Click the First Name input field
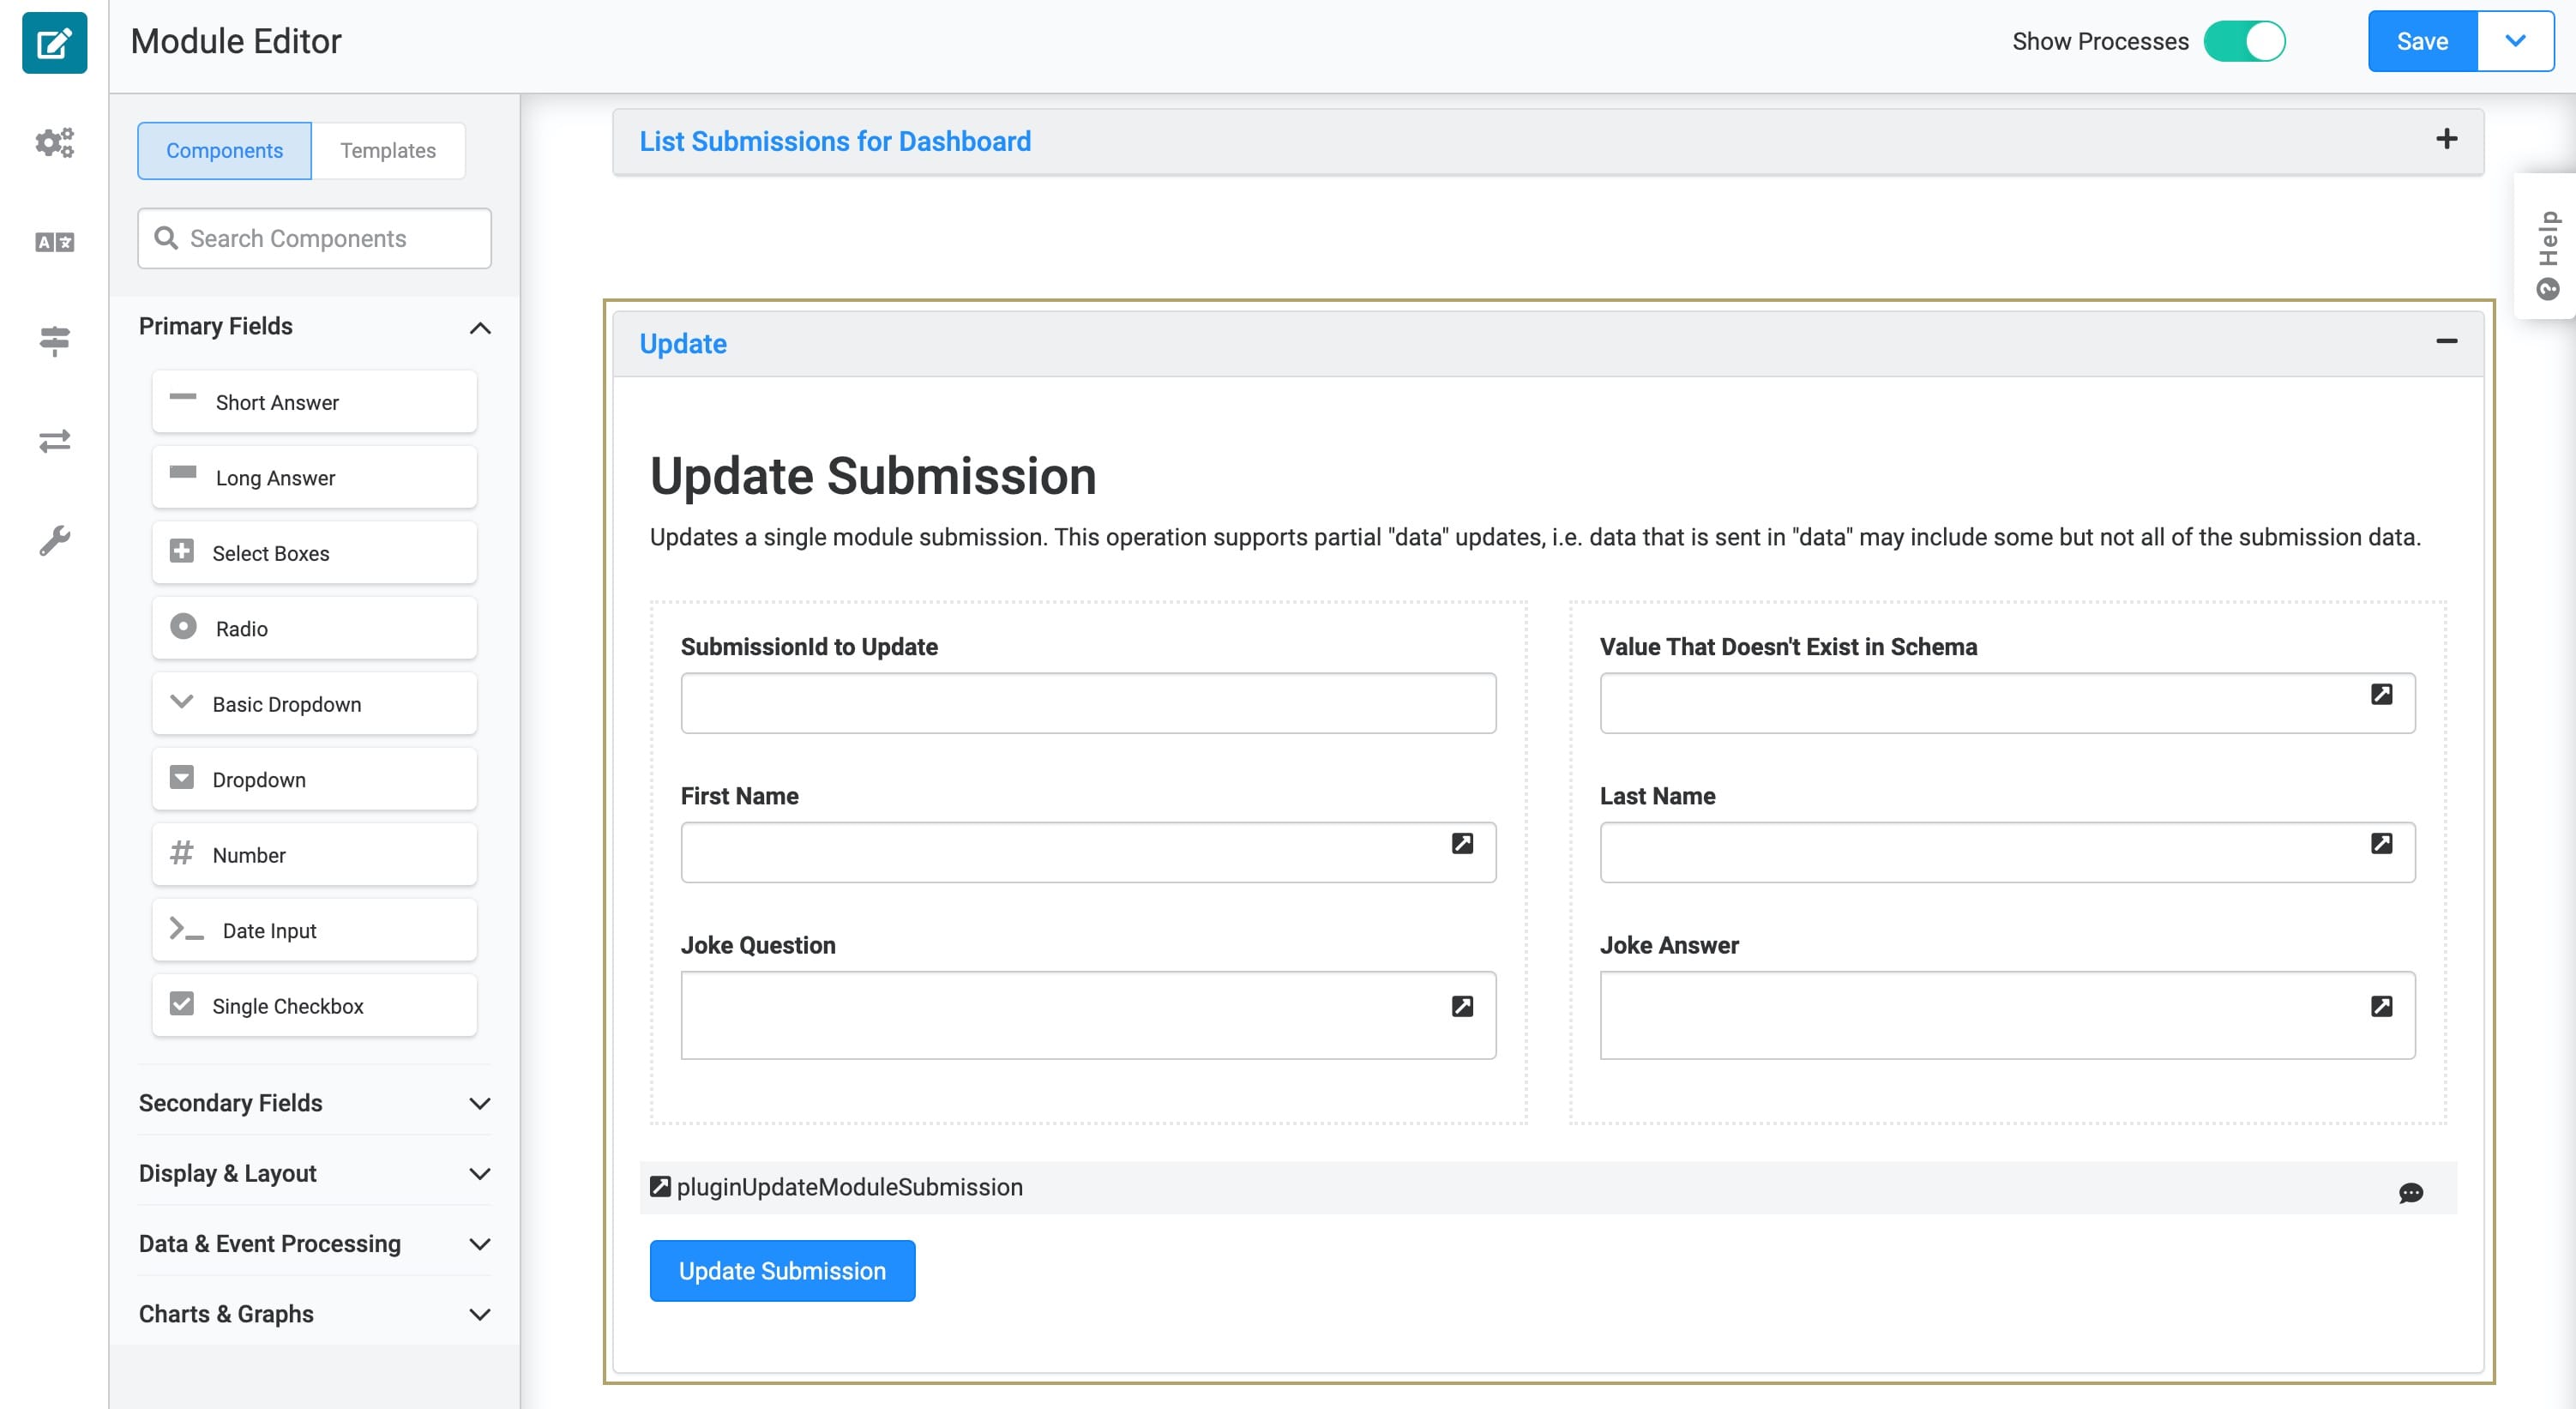 click(1088, 852)
